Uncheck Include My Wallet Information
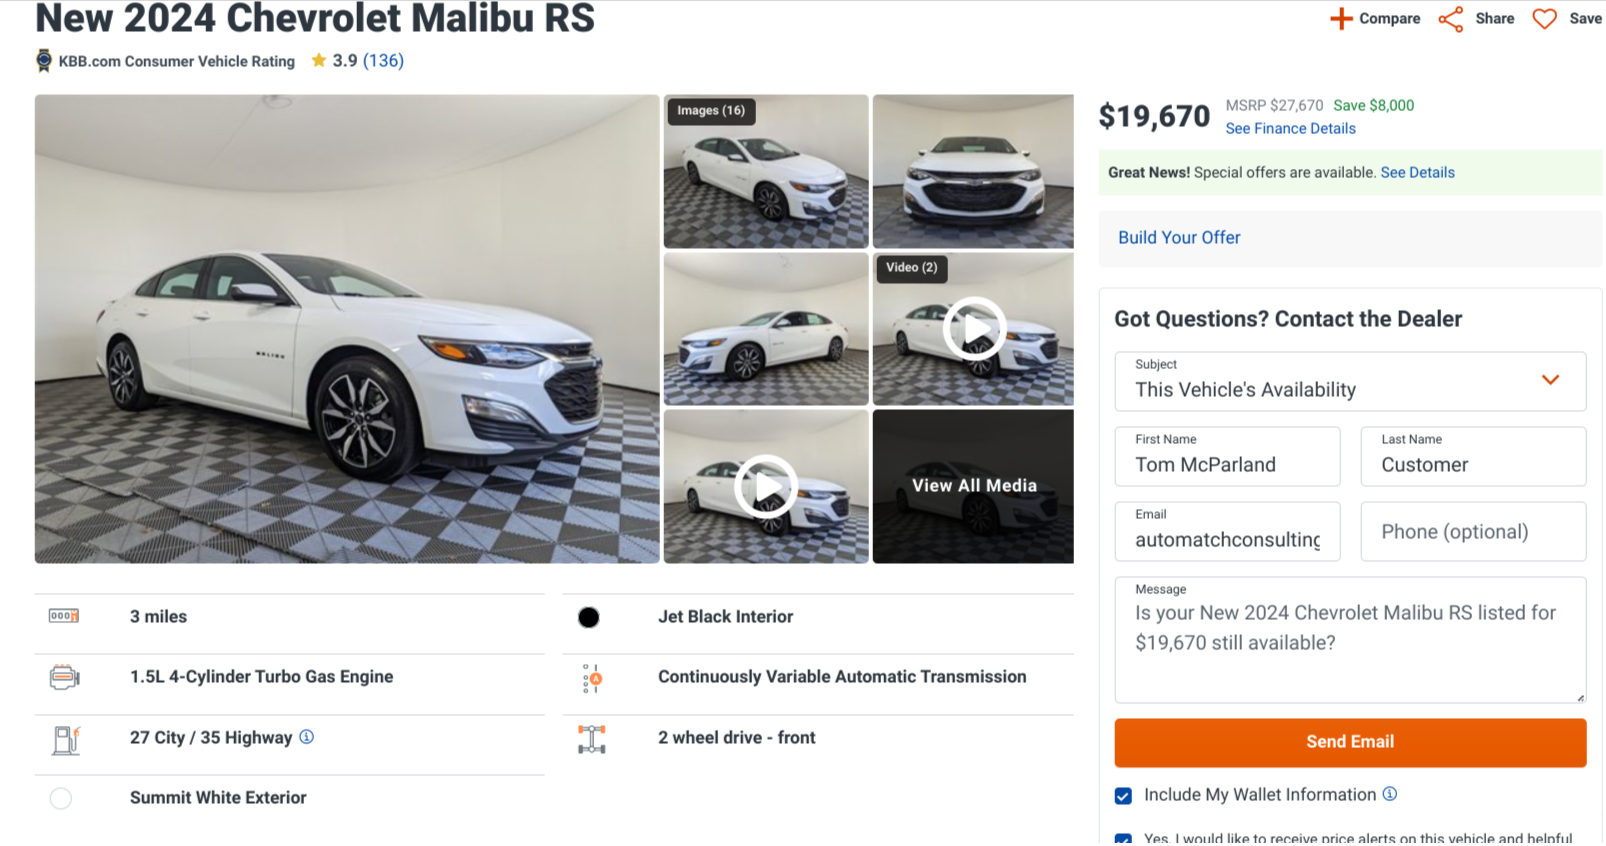Screen dimensions: 1606x846 (x=1123, y=796)
